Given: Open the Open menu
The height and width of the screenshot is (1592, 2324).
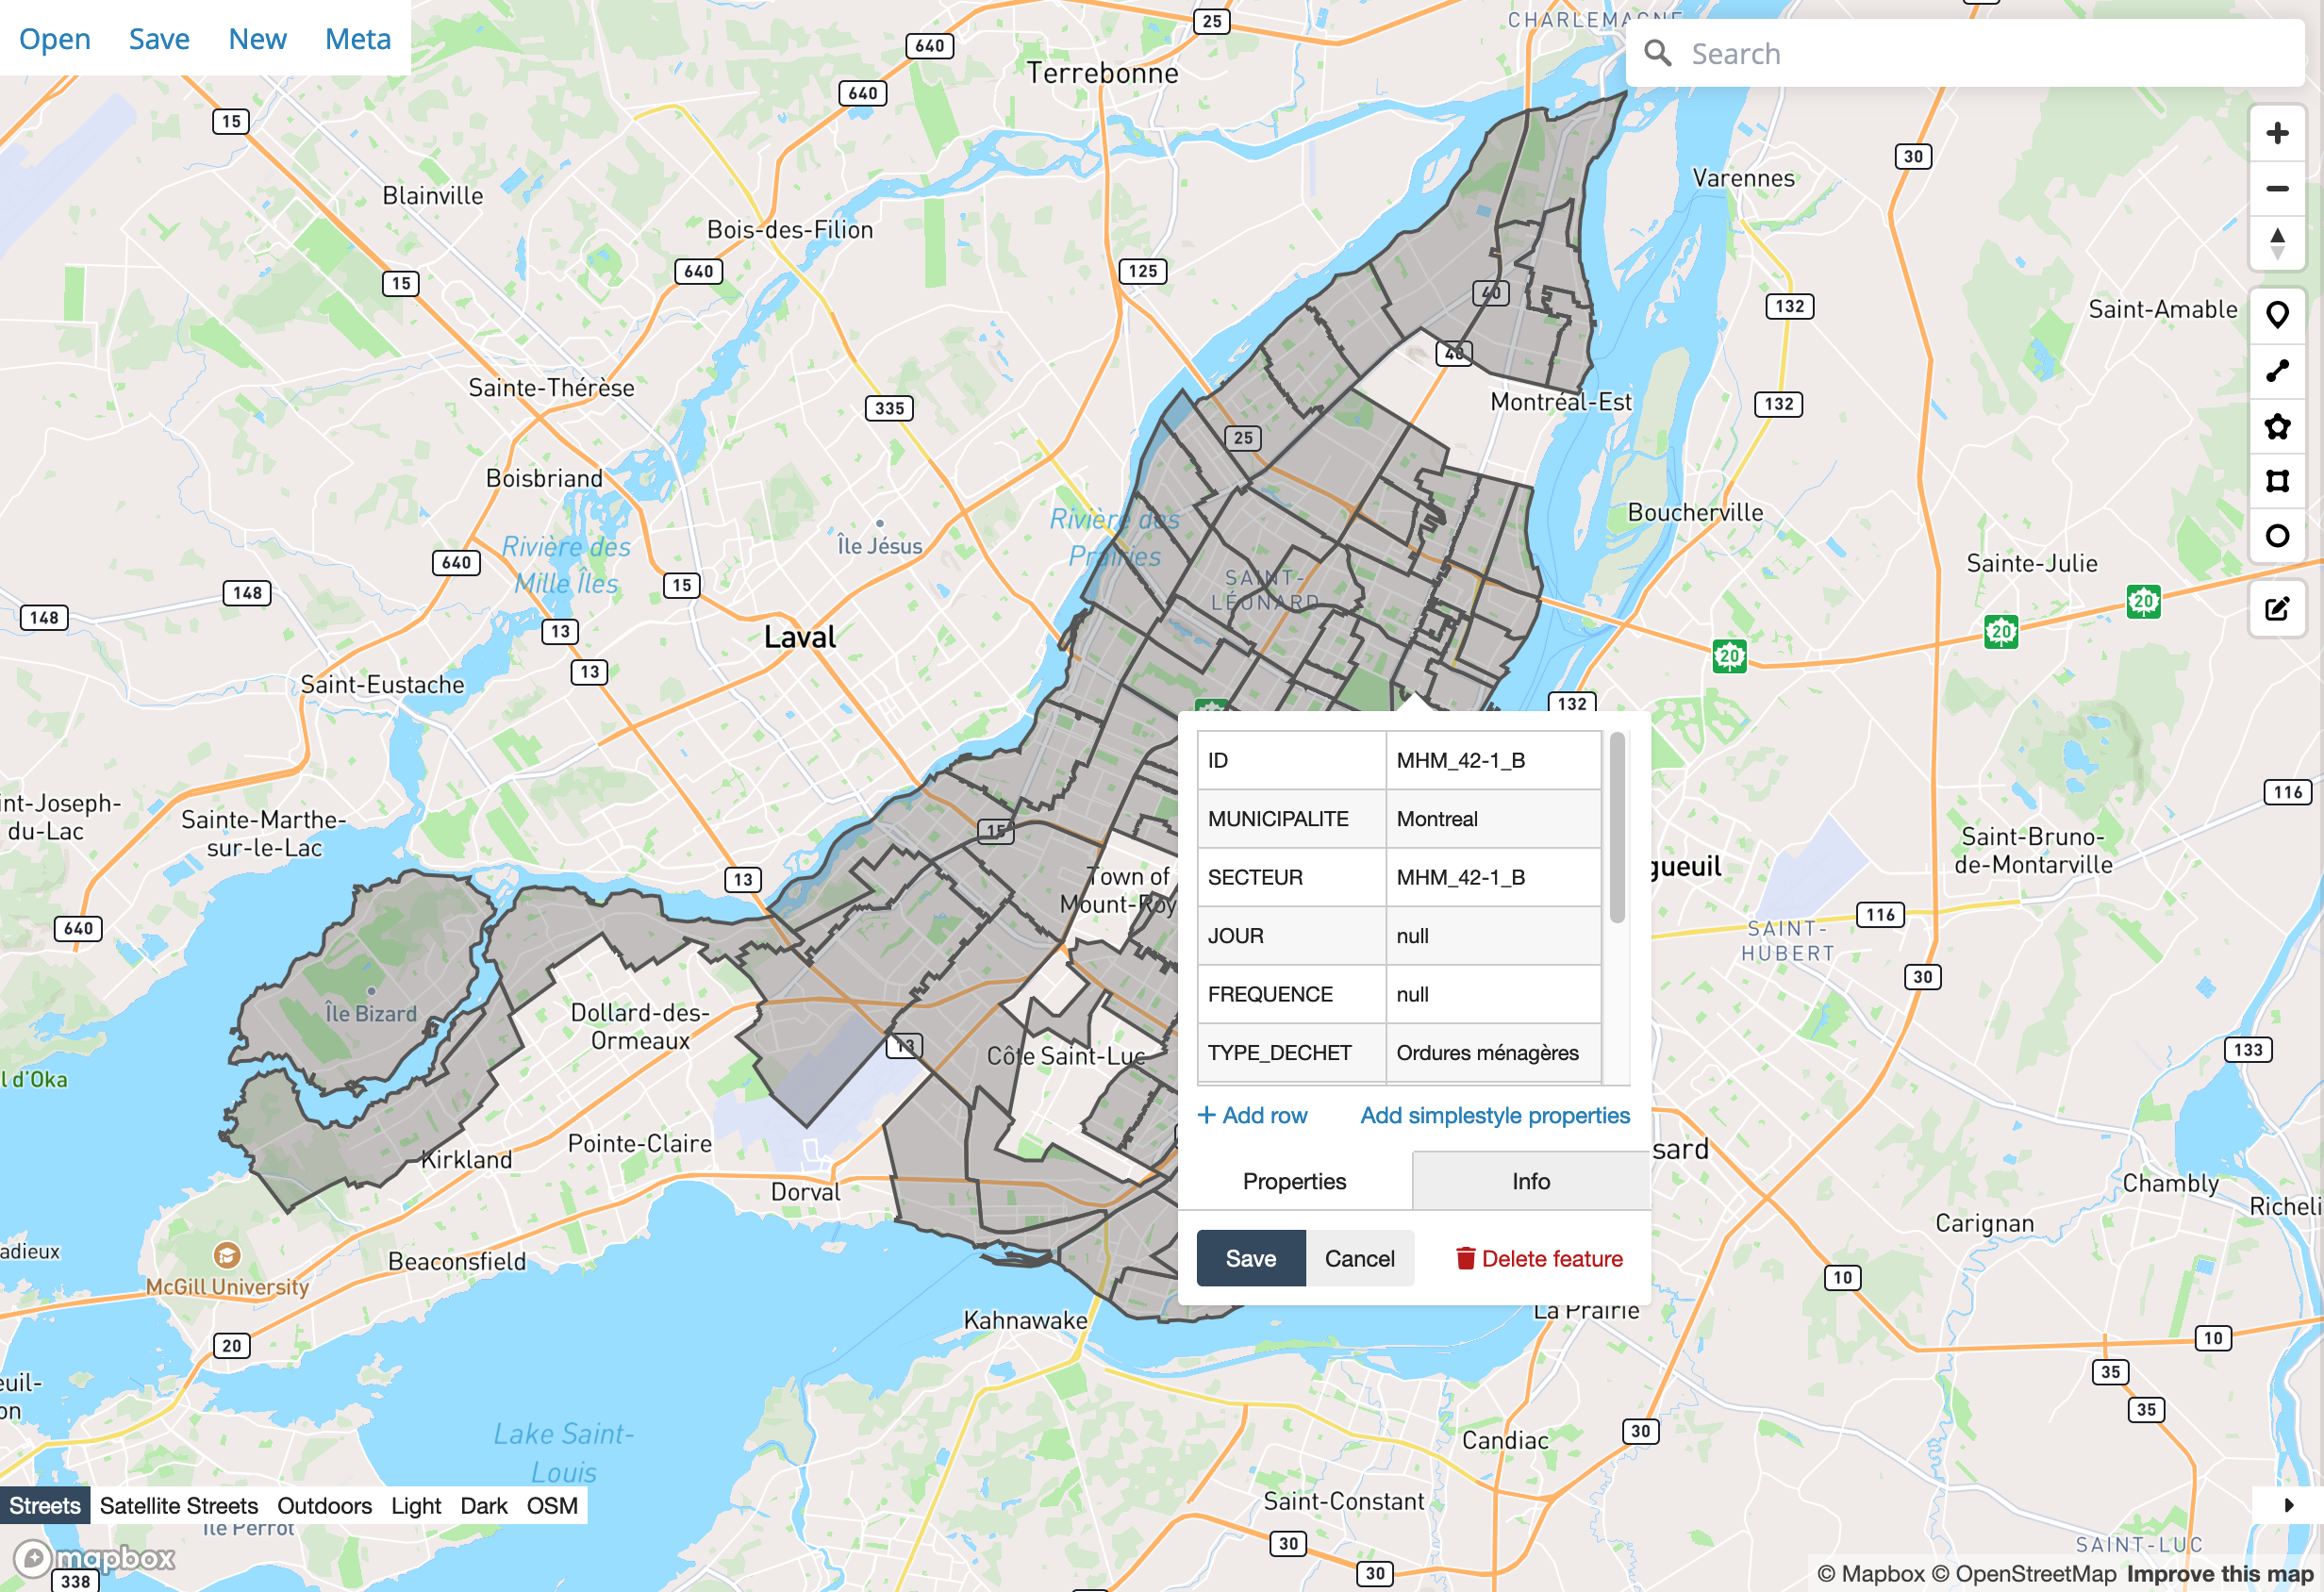Looking at the screenshot, I should coord(55,39).
